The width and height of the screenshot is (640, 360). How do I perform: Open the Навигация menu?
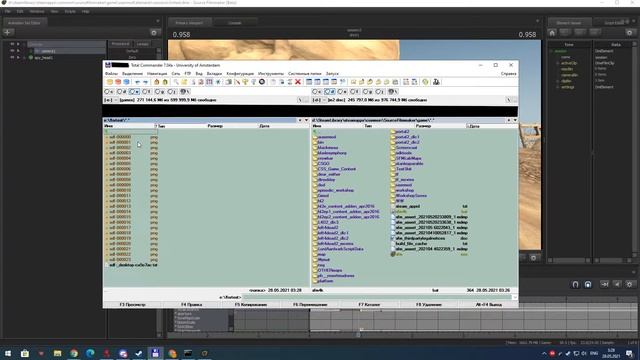(x=157, y=74)
